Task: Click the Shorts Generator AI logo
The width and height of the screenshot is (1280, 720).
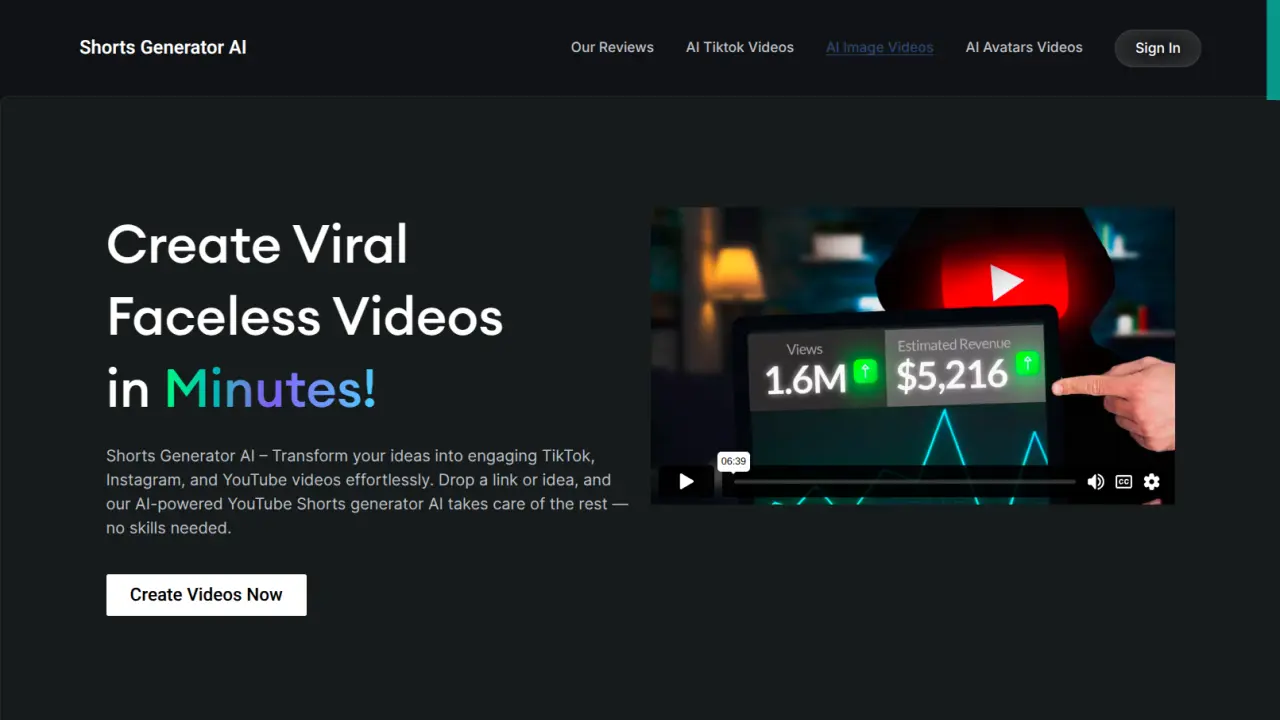Action: (x=163, y=47)
